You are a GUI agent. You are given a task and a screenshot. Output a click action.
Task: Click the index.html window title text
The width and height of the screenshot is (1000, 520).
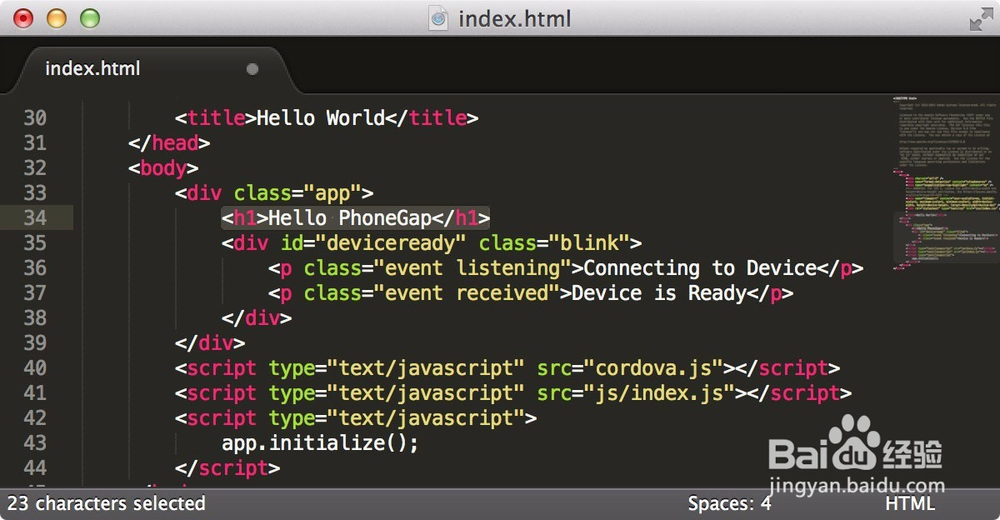[515, 19]
